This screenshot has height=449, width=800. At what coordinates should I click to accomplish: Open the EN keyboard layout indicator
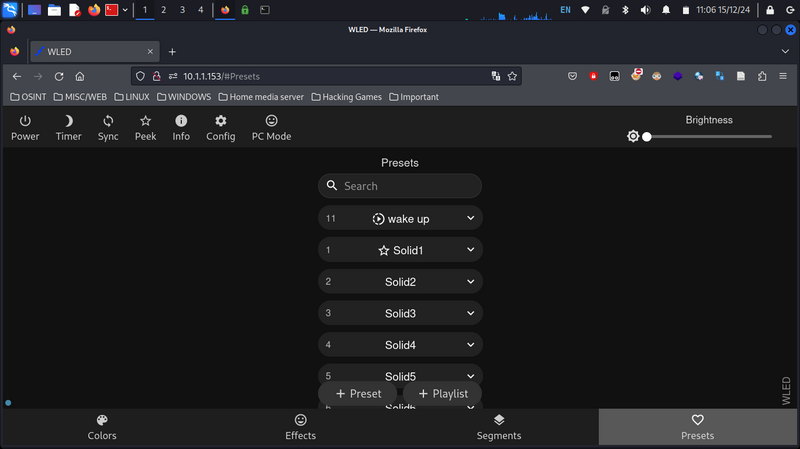[565, 10]
